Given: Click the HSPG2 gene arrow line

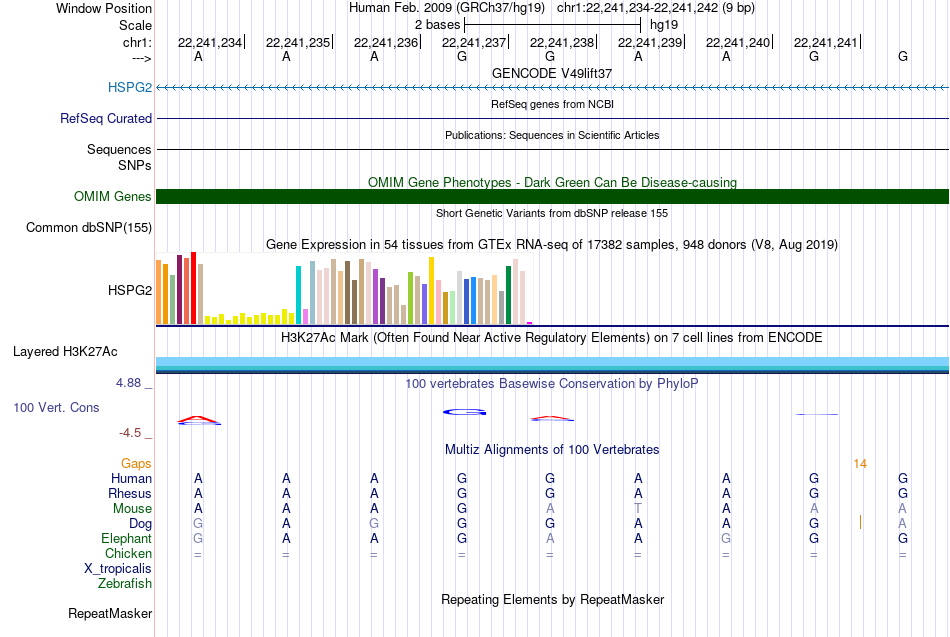Looking at the screenshot, I should pos(553,88).
